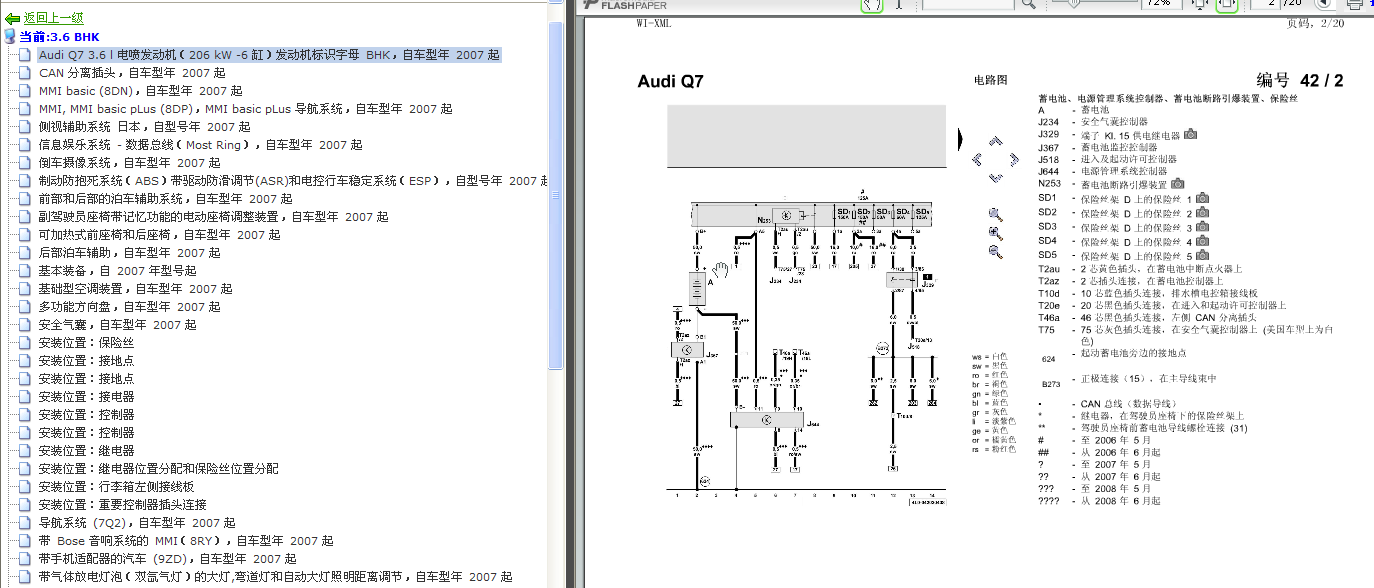Click the FlashPaper previous page button

tap(1323, 4)
